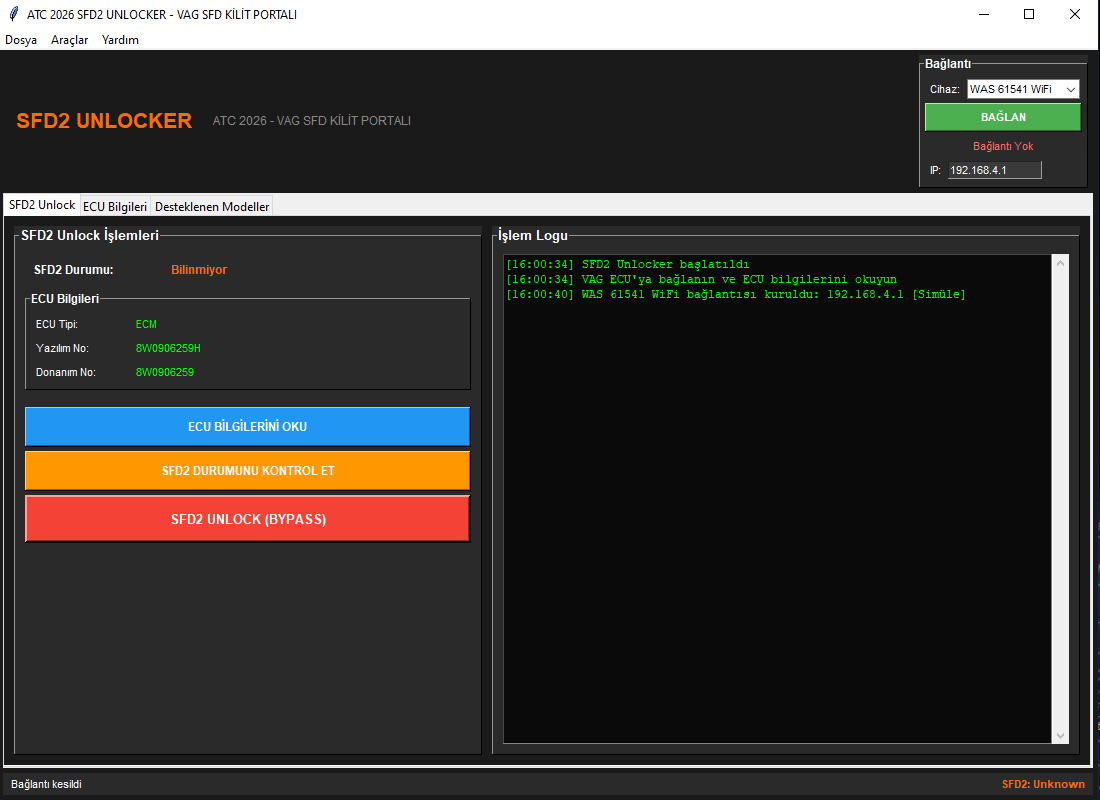
Task: Switch to the ECU Bilgileri tab
Action: pyautogui.click(x=115, y=206)
